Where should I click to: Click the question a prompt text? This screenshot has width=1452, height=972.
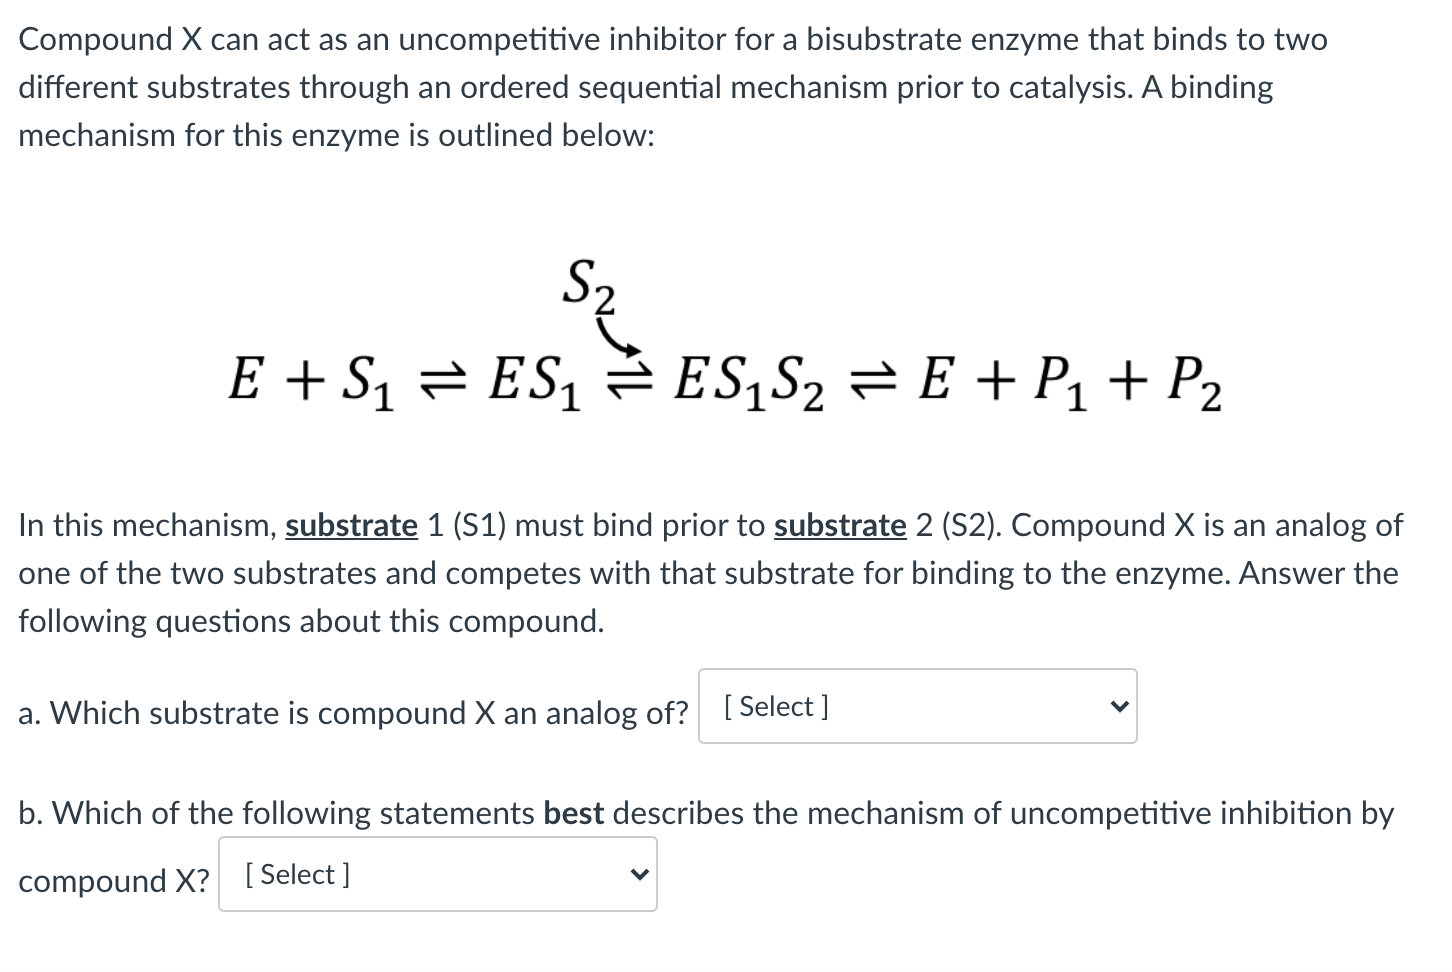[x=350, y=713]
